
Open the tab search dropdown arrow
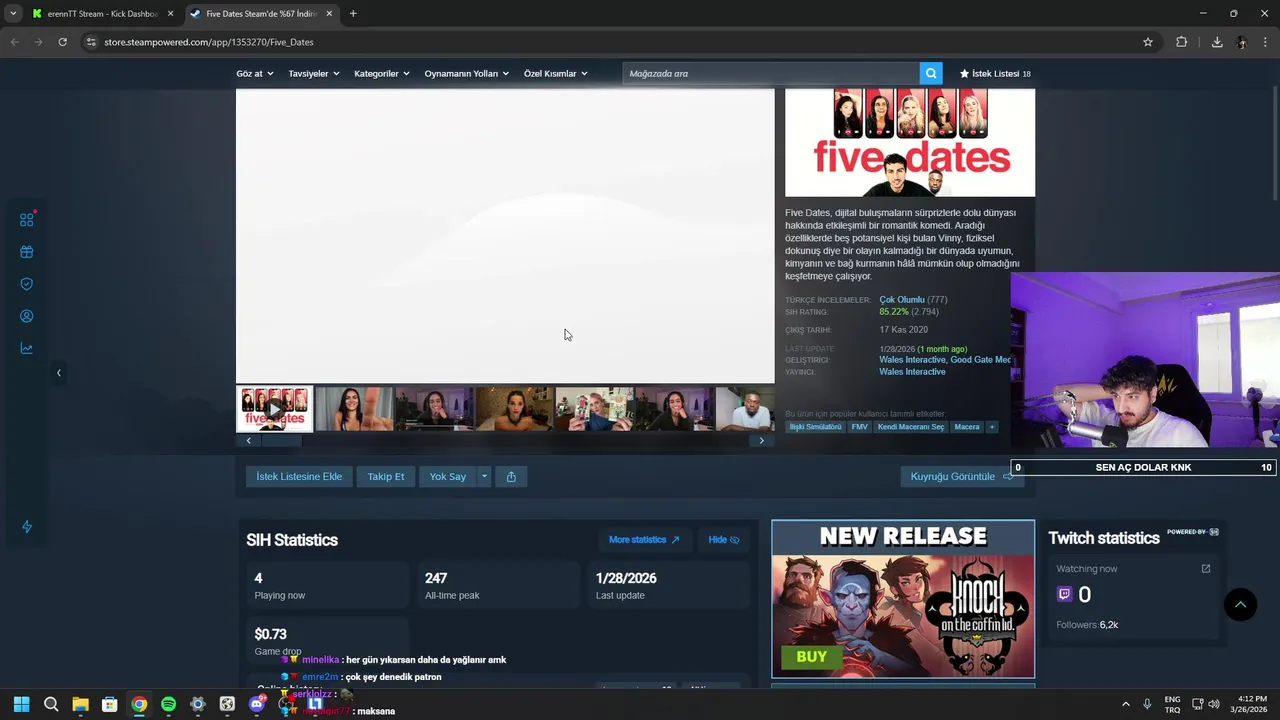13,14
